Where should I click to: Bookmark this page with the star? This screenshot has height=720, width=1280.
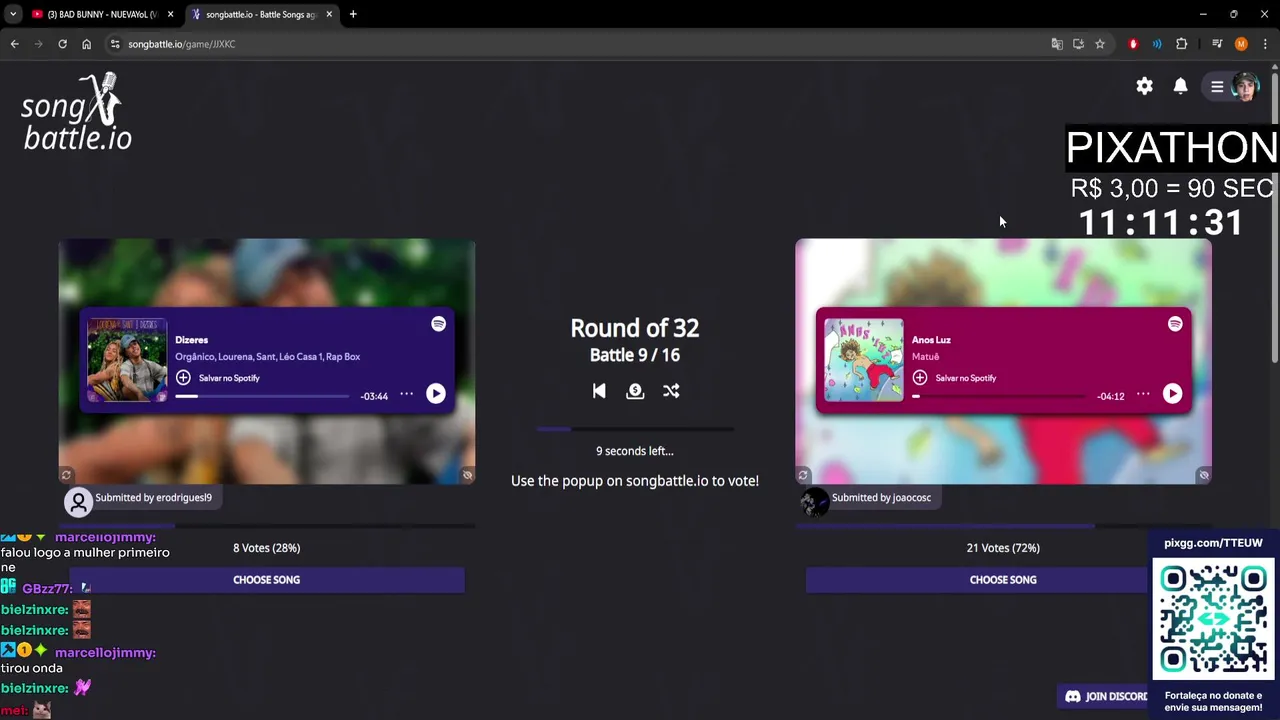[x=1100, y=44]
